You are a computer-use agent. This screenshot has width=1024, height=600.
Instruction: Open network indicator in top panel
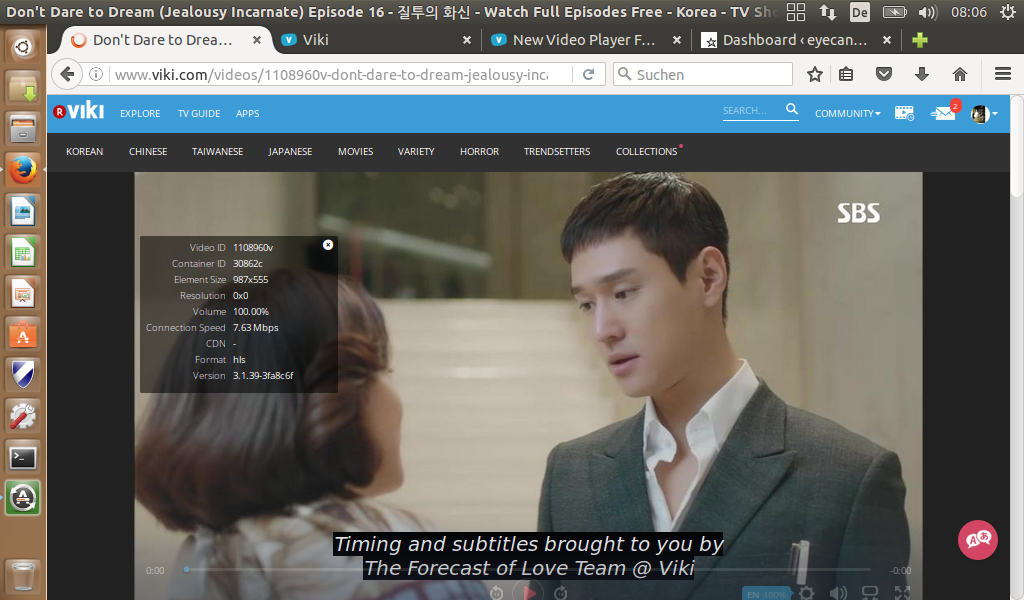pyautogui.click(x=827, y=12)
